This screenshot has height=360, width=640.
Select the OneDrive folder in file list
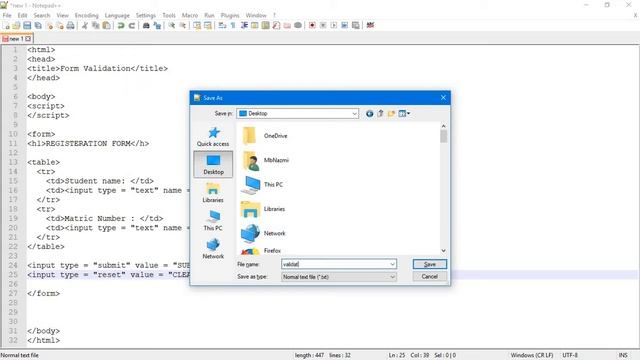(265, 136)
